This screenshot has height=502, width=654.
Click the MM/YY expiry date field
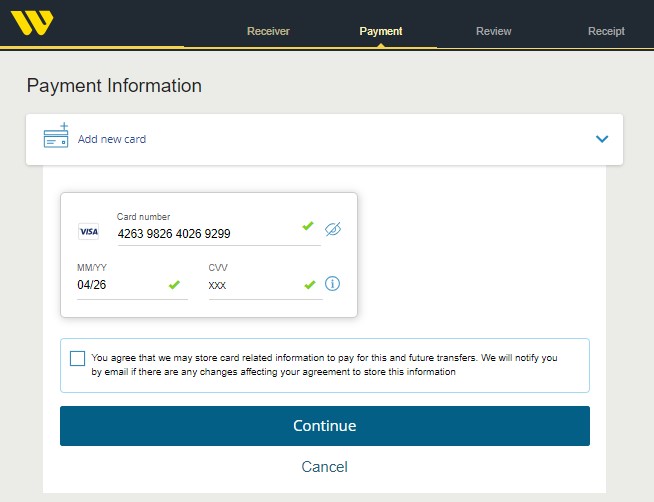tap(118, 285)
